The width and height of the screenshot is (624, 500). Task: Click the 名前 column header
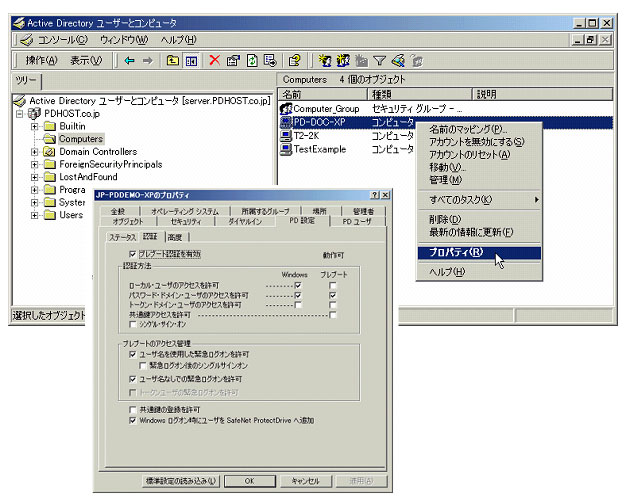click(323, 94)
